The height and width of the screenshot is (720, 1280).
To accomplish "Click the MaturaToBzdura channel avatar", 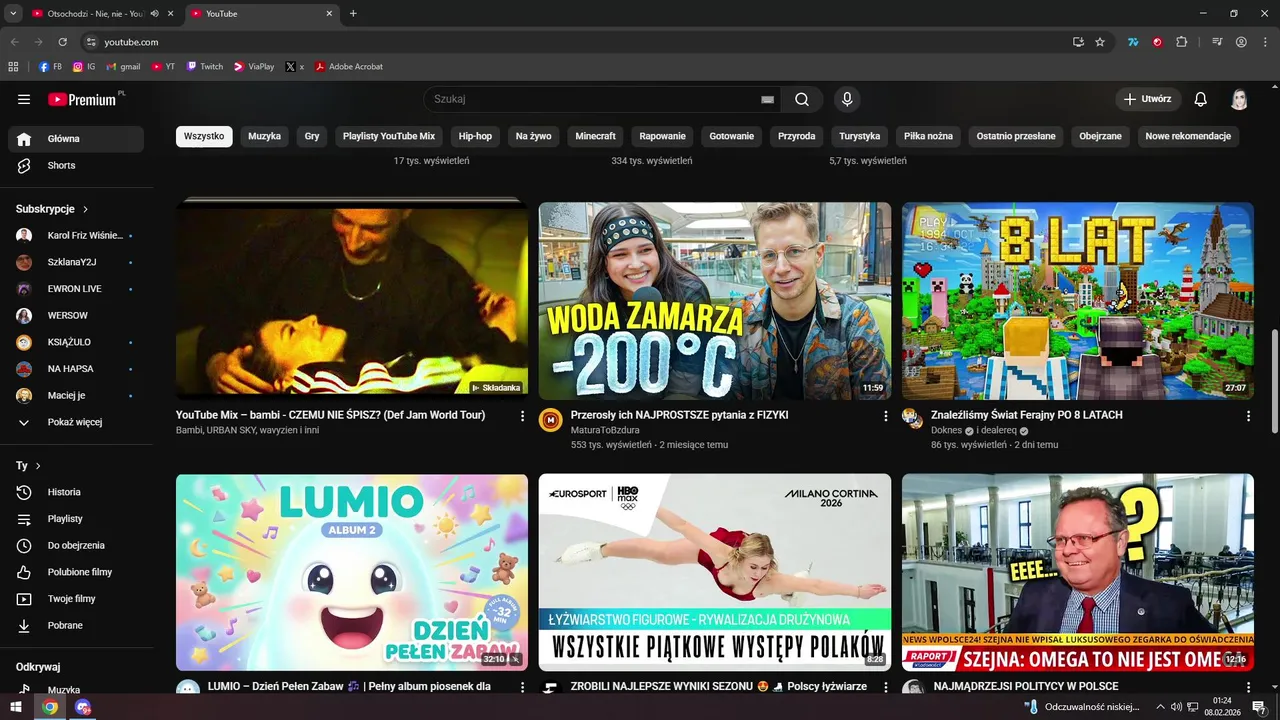I will 550,420.
